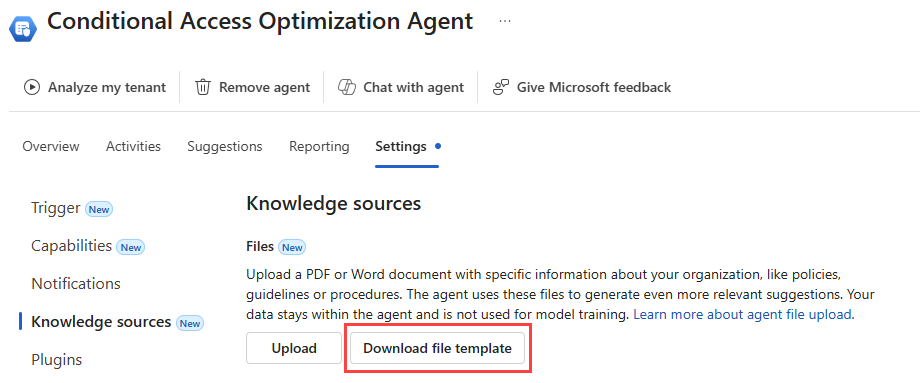Open Chat with agent

click(401, 87)
